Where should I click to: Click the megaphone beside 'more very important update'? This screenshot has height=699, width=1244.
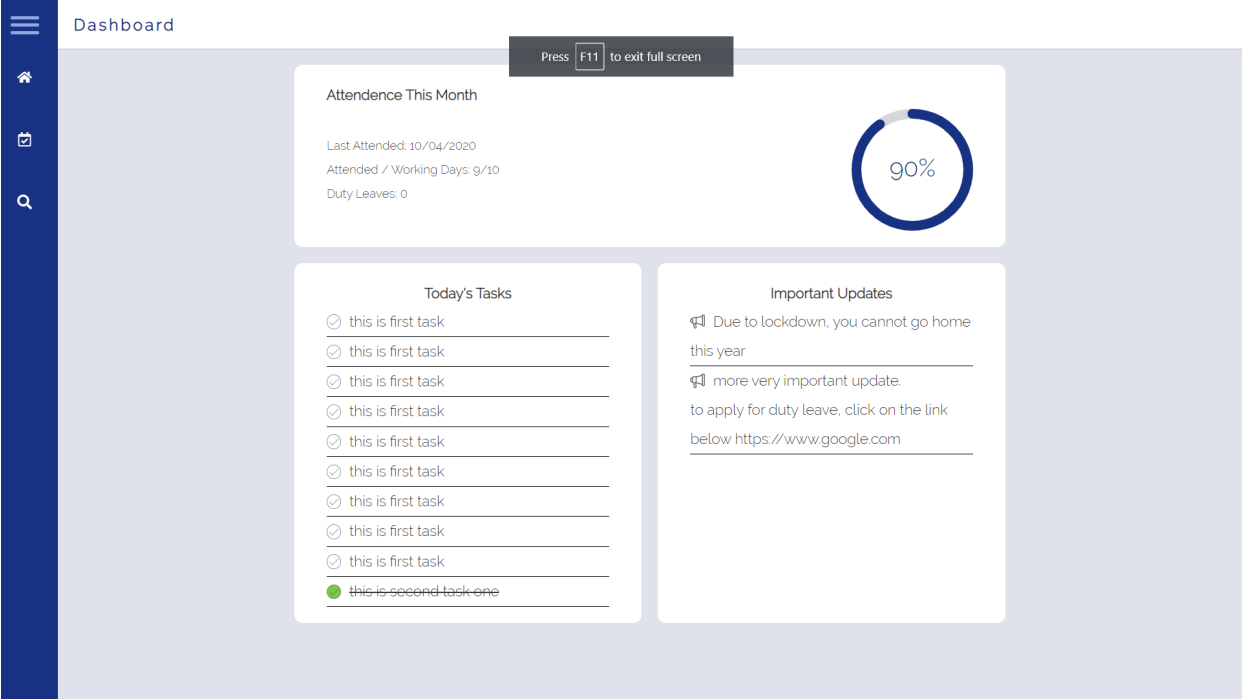click(696, 380)
